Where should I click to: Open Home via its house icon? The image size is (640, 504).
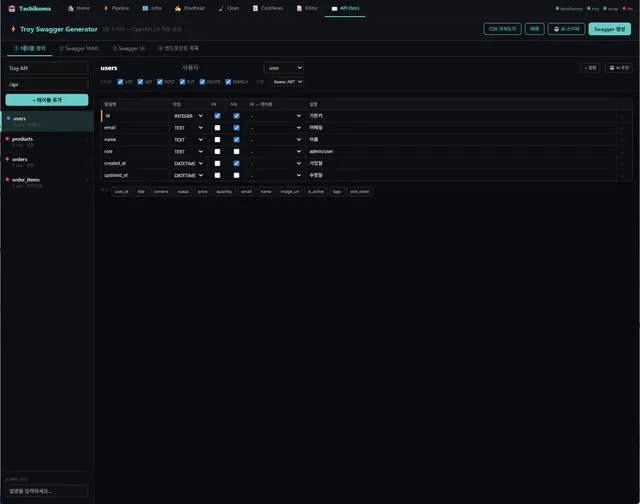(71, 8)
